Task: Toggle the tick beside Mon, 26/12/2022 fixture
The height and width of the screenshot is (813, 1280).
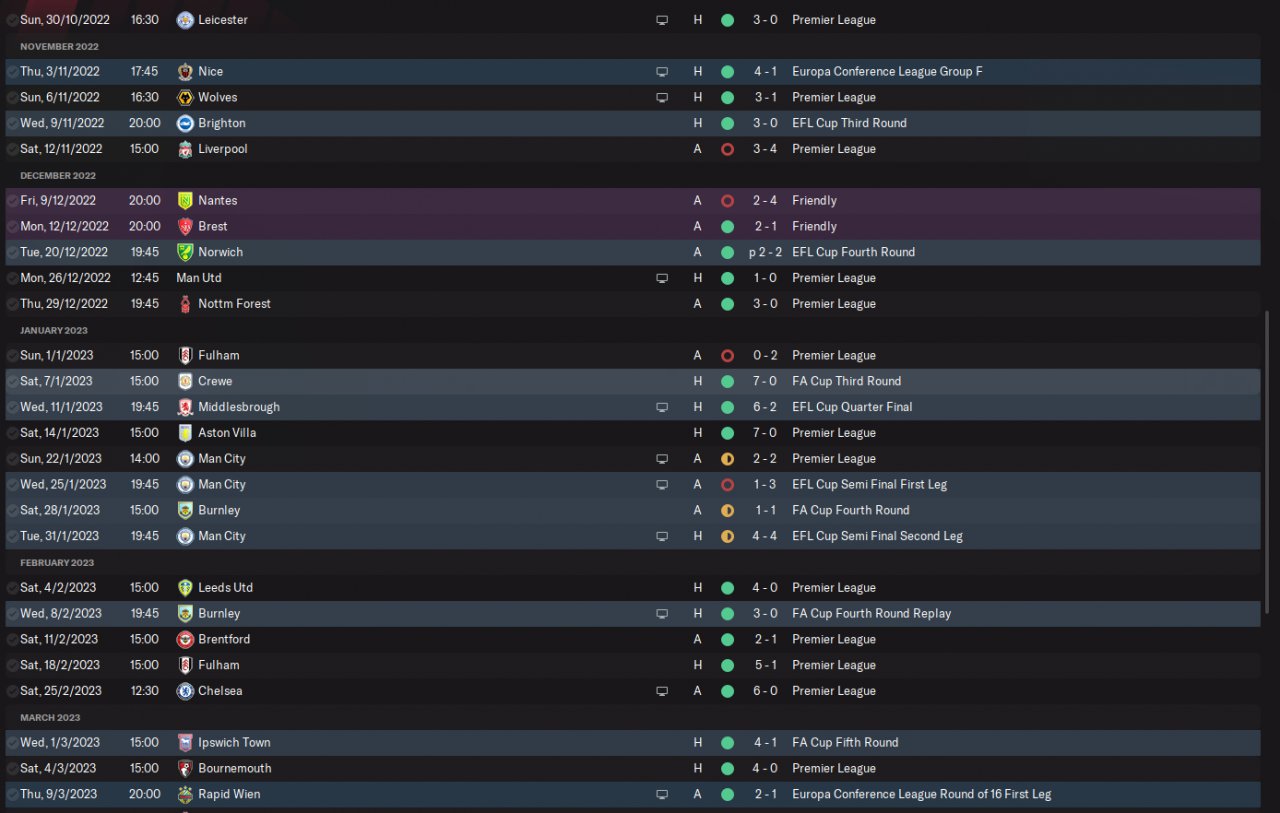Action: pos(12,278)
